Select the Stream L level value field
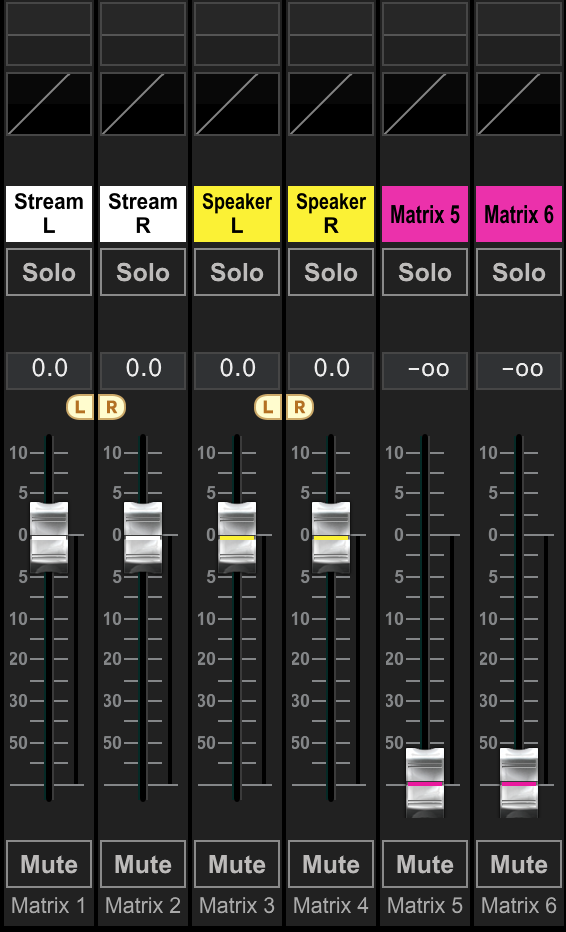This screenshot has height=932, width=566. [x=49, y=370]
